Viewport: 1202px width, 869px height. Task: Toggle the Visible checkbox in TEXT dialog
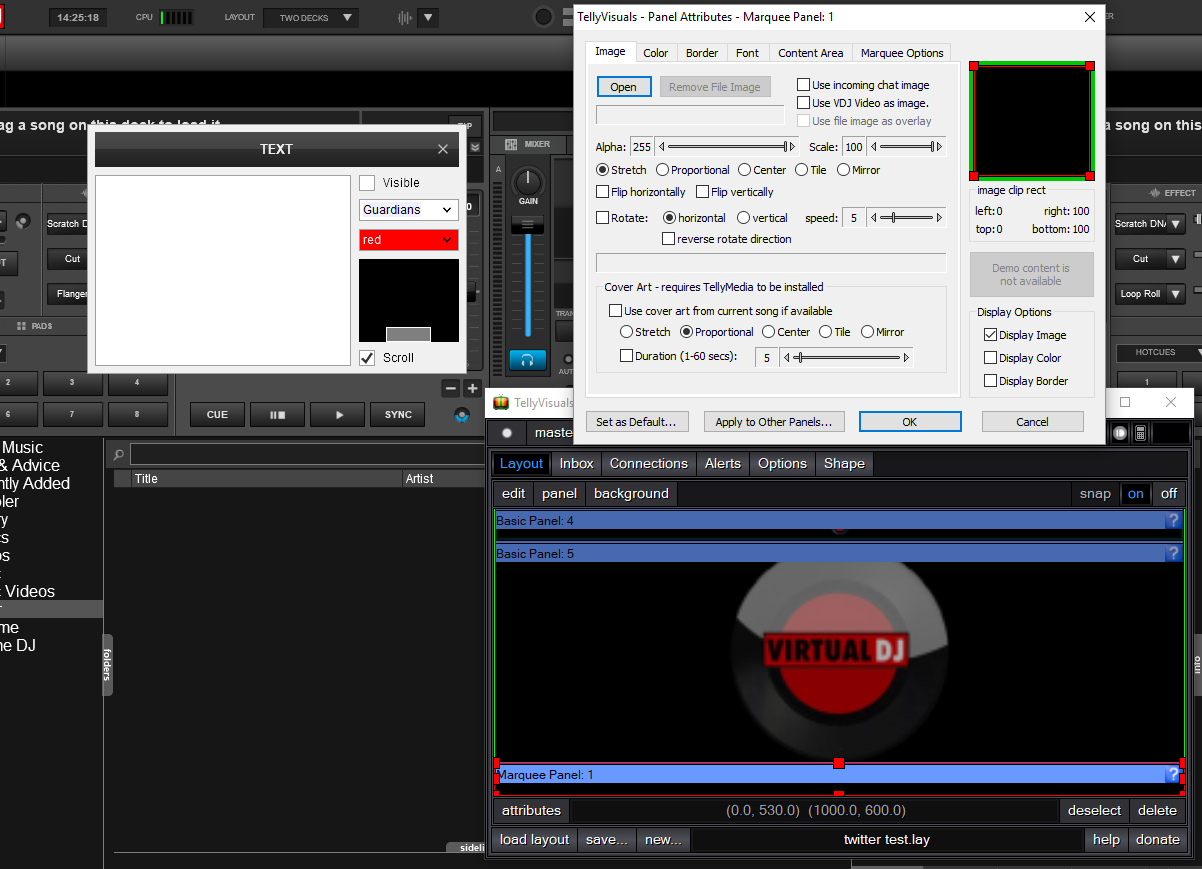click(367, 183)
